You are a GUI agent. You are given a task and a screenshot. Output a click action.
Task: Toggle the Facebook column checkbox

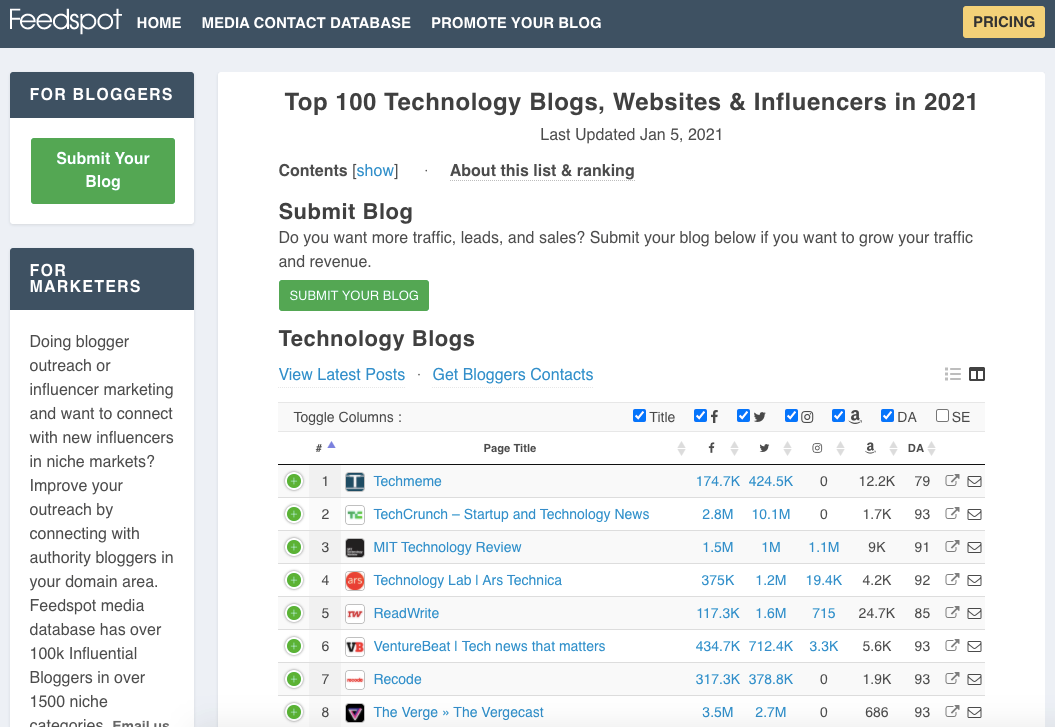tap(700, 416)
